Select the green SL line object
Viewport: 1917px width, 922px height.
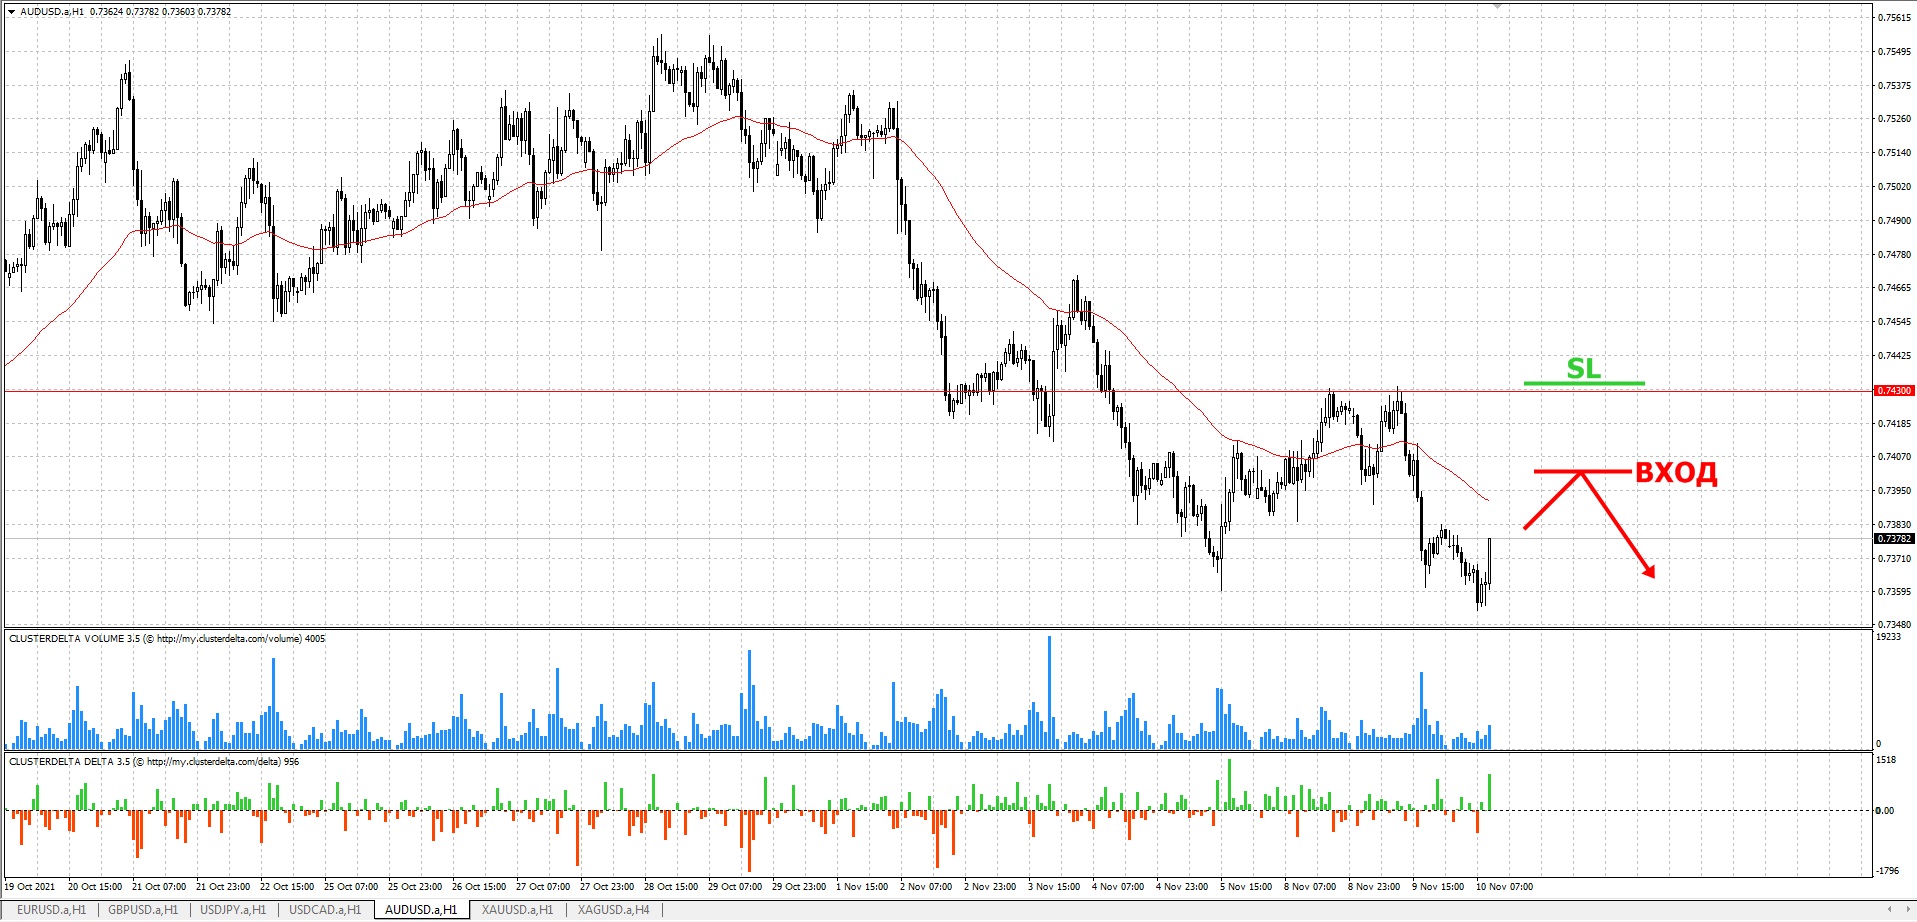pos(1584,383)
